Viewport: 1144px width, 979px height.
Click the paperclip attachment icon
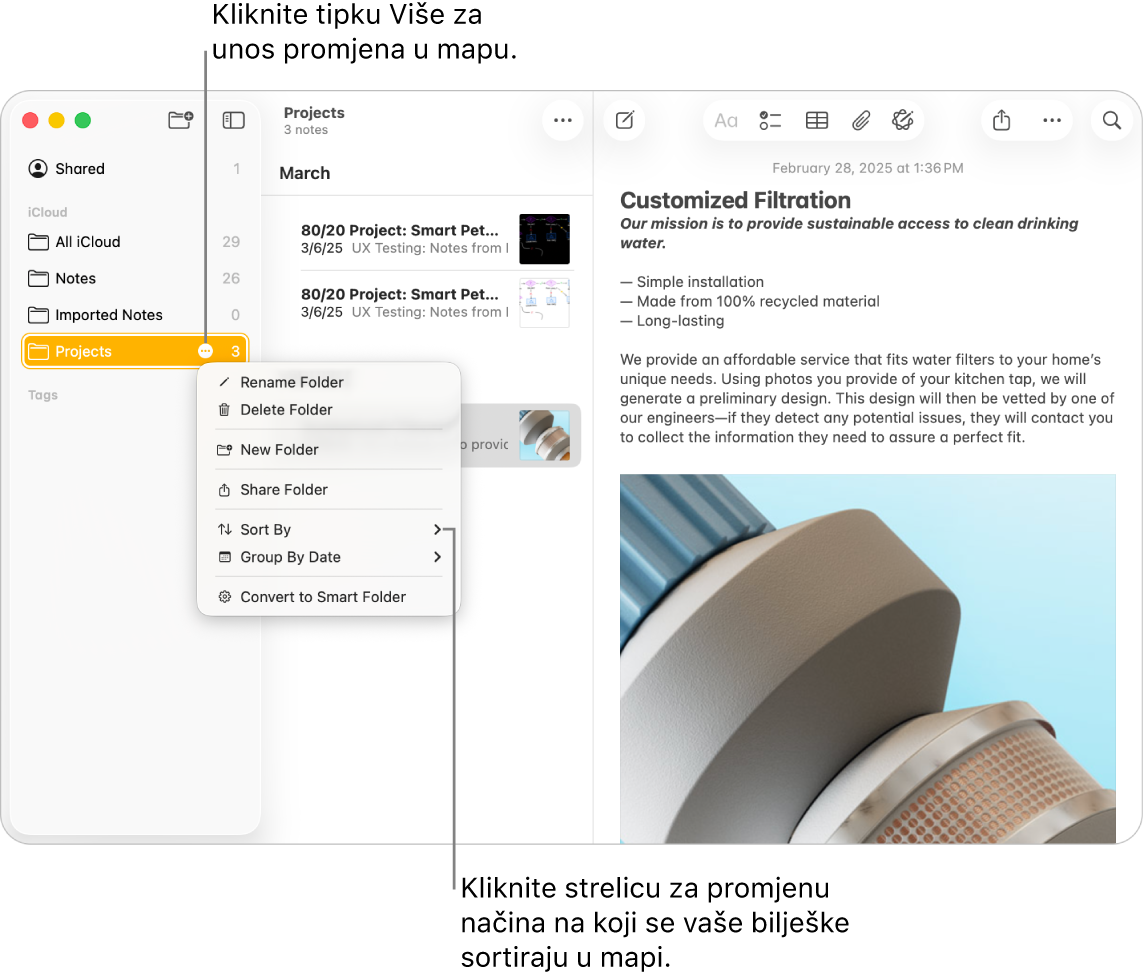click(861, 120)
